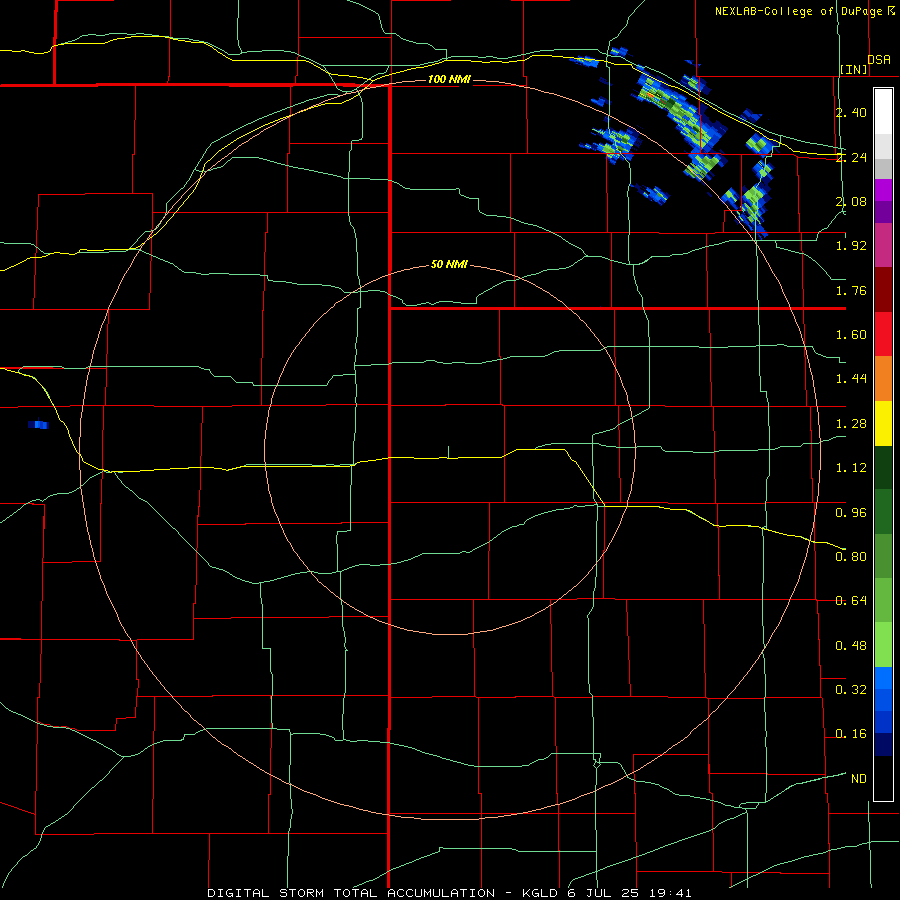Click the 50 NMI range ring label
The width and height of the screenshot is (900, 900).
coord(449,265)
